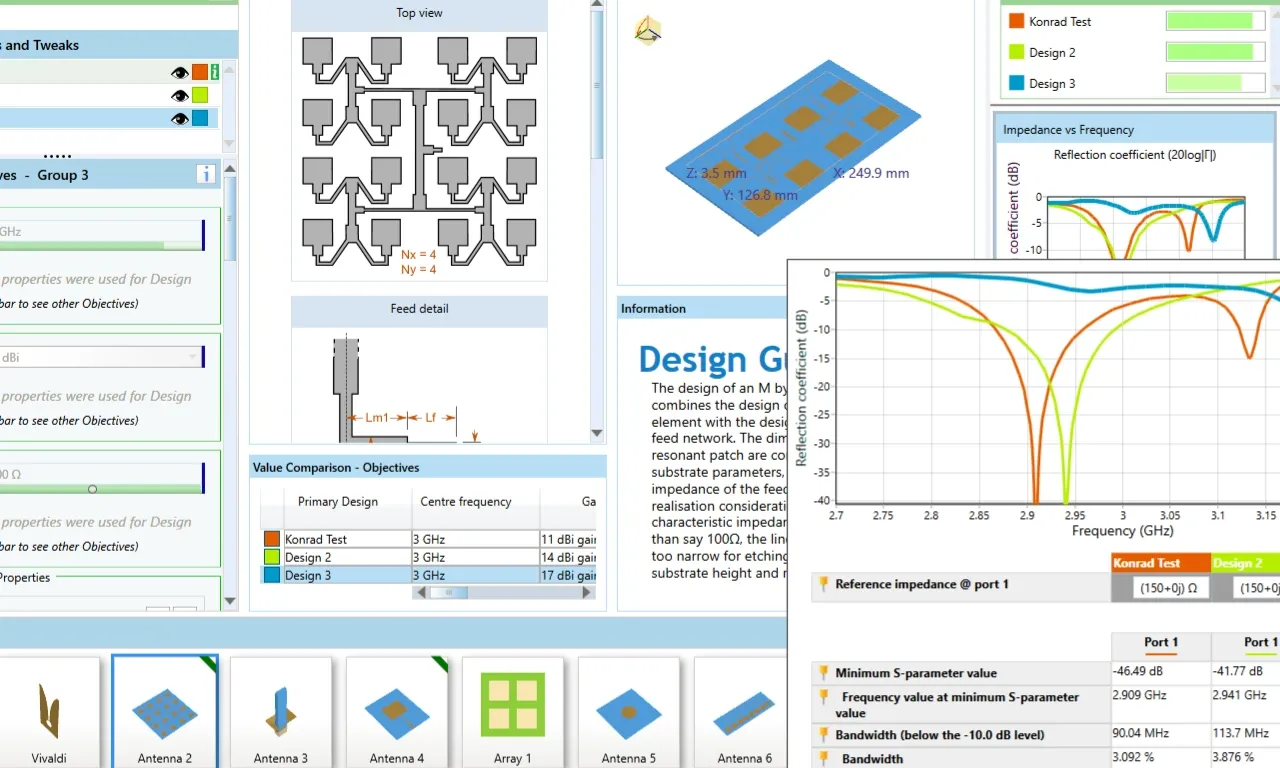
Task: Hide the first design using its eye icon
Action: pyautogui.click(x=179, y=72)
